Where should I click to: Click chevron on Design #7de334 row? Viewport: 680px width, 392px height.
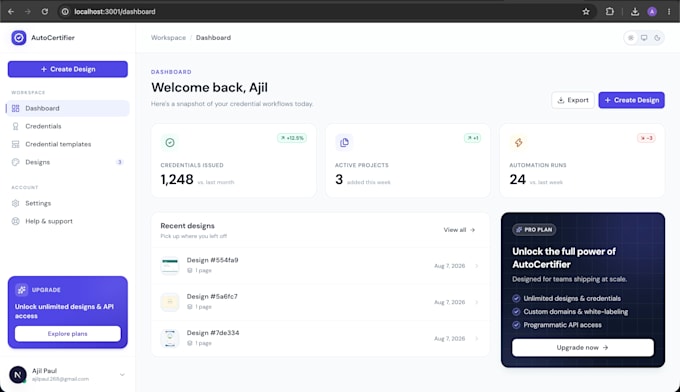[477, 339]
